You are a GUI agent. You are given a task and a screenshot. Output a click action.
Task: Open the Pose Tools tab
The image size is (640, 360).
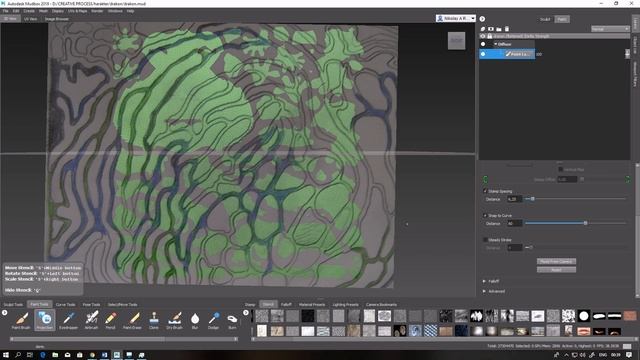pos(91,304)
